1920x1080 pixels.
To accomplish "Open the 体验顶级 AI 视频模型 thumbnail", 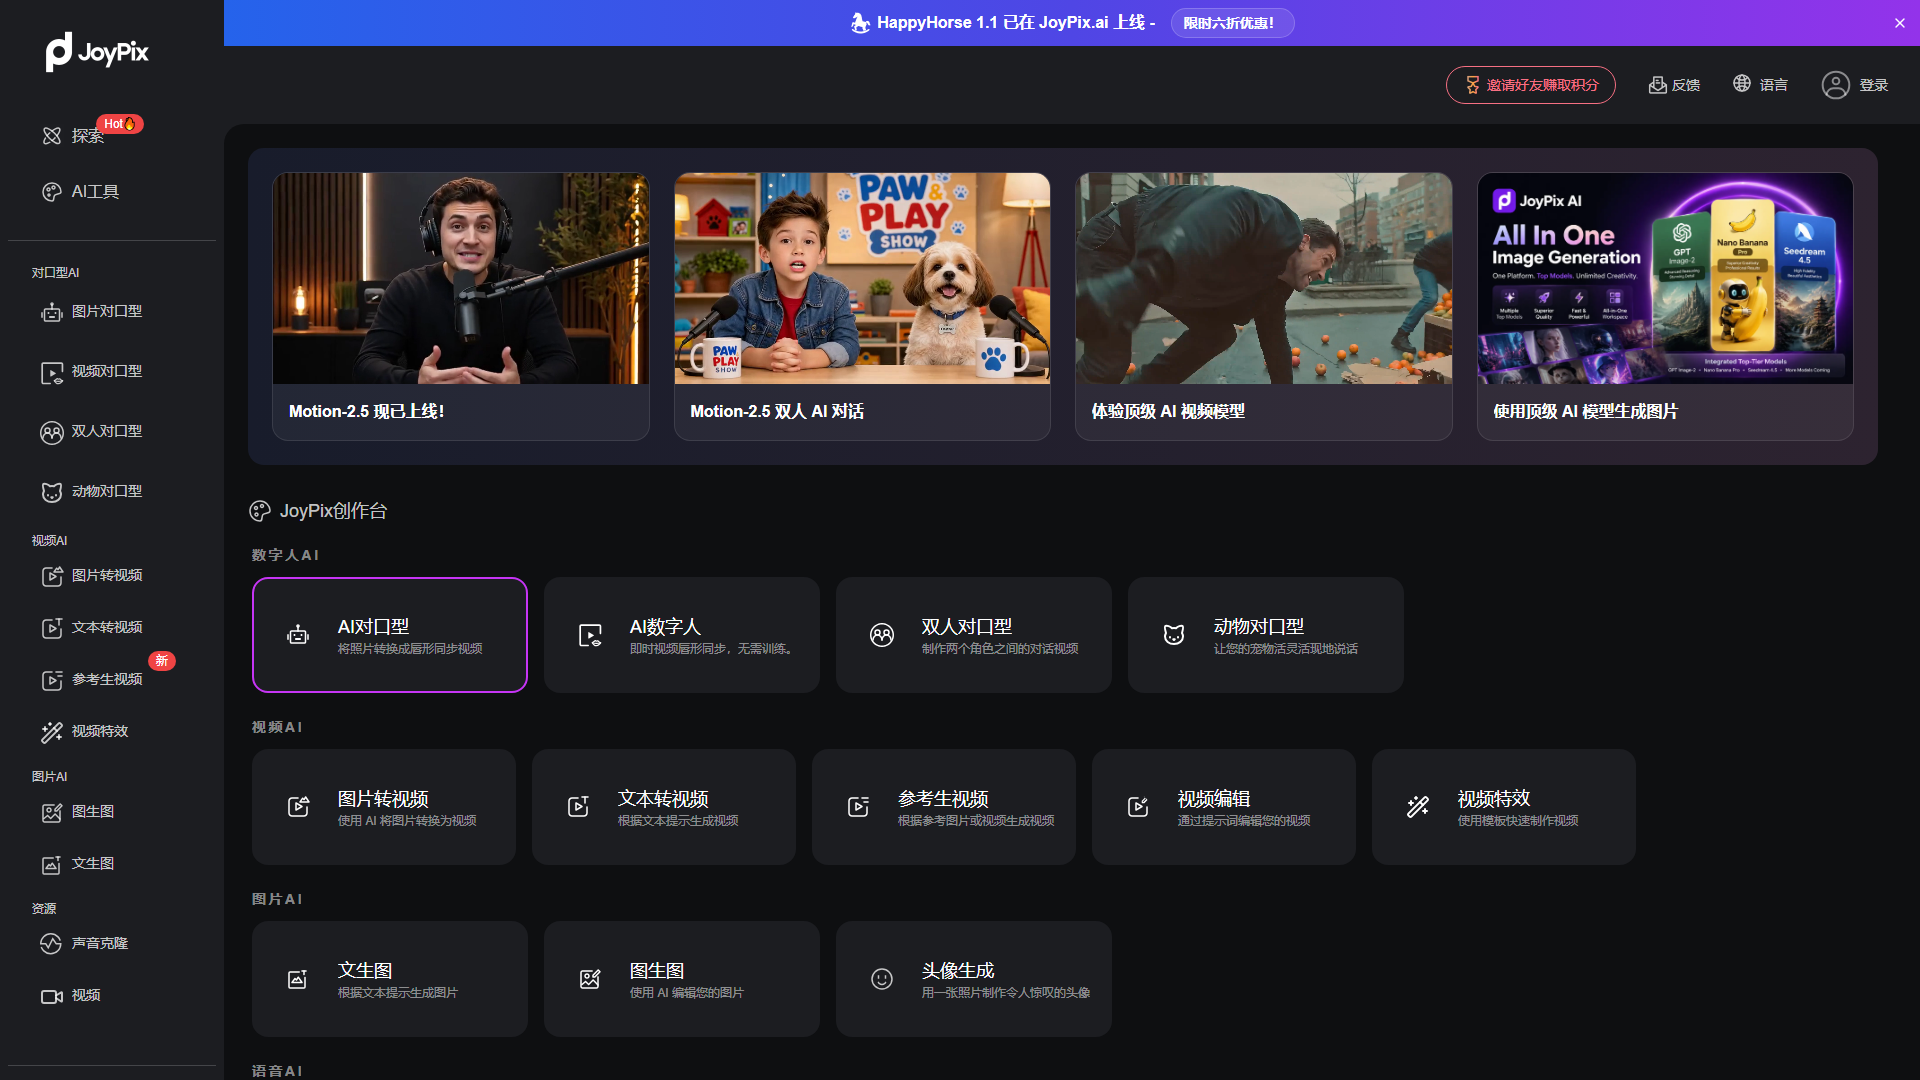I will click(1264, 279).
